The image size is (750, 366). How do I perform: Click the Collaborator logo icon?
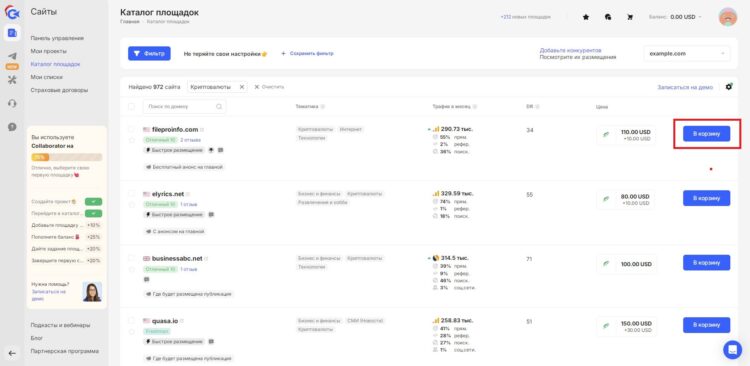pos(12,12)
